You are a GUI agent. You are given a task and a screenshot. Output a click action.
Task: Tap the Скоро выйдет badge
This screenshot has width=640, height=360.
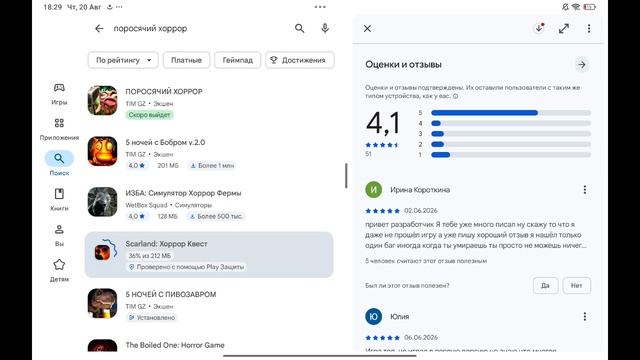(x=149, y=115)
